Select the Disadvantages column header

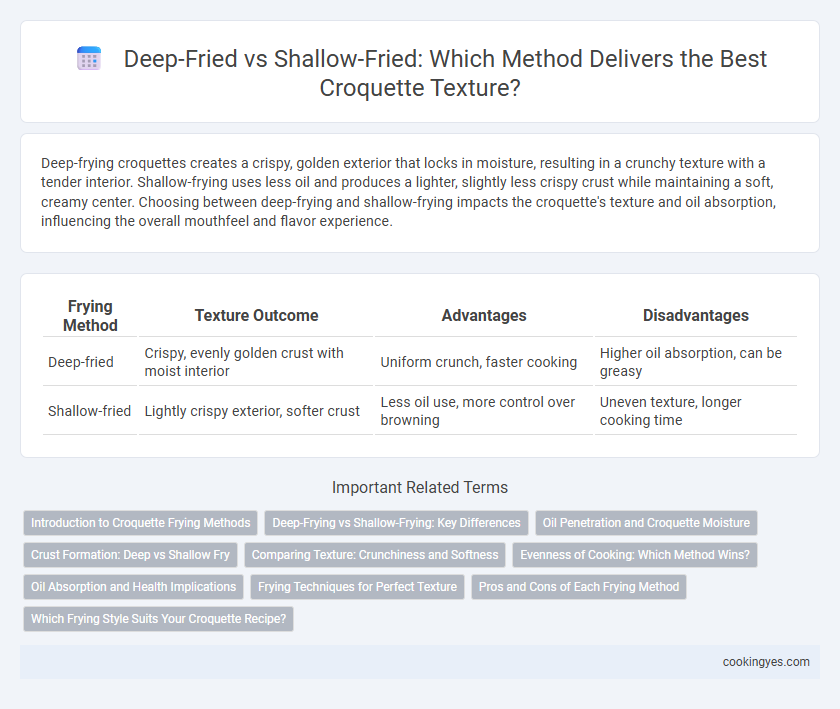click(695, 316)
